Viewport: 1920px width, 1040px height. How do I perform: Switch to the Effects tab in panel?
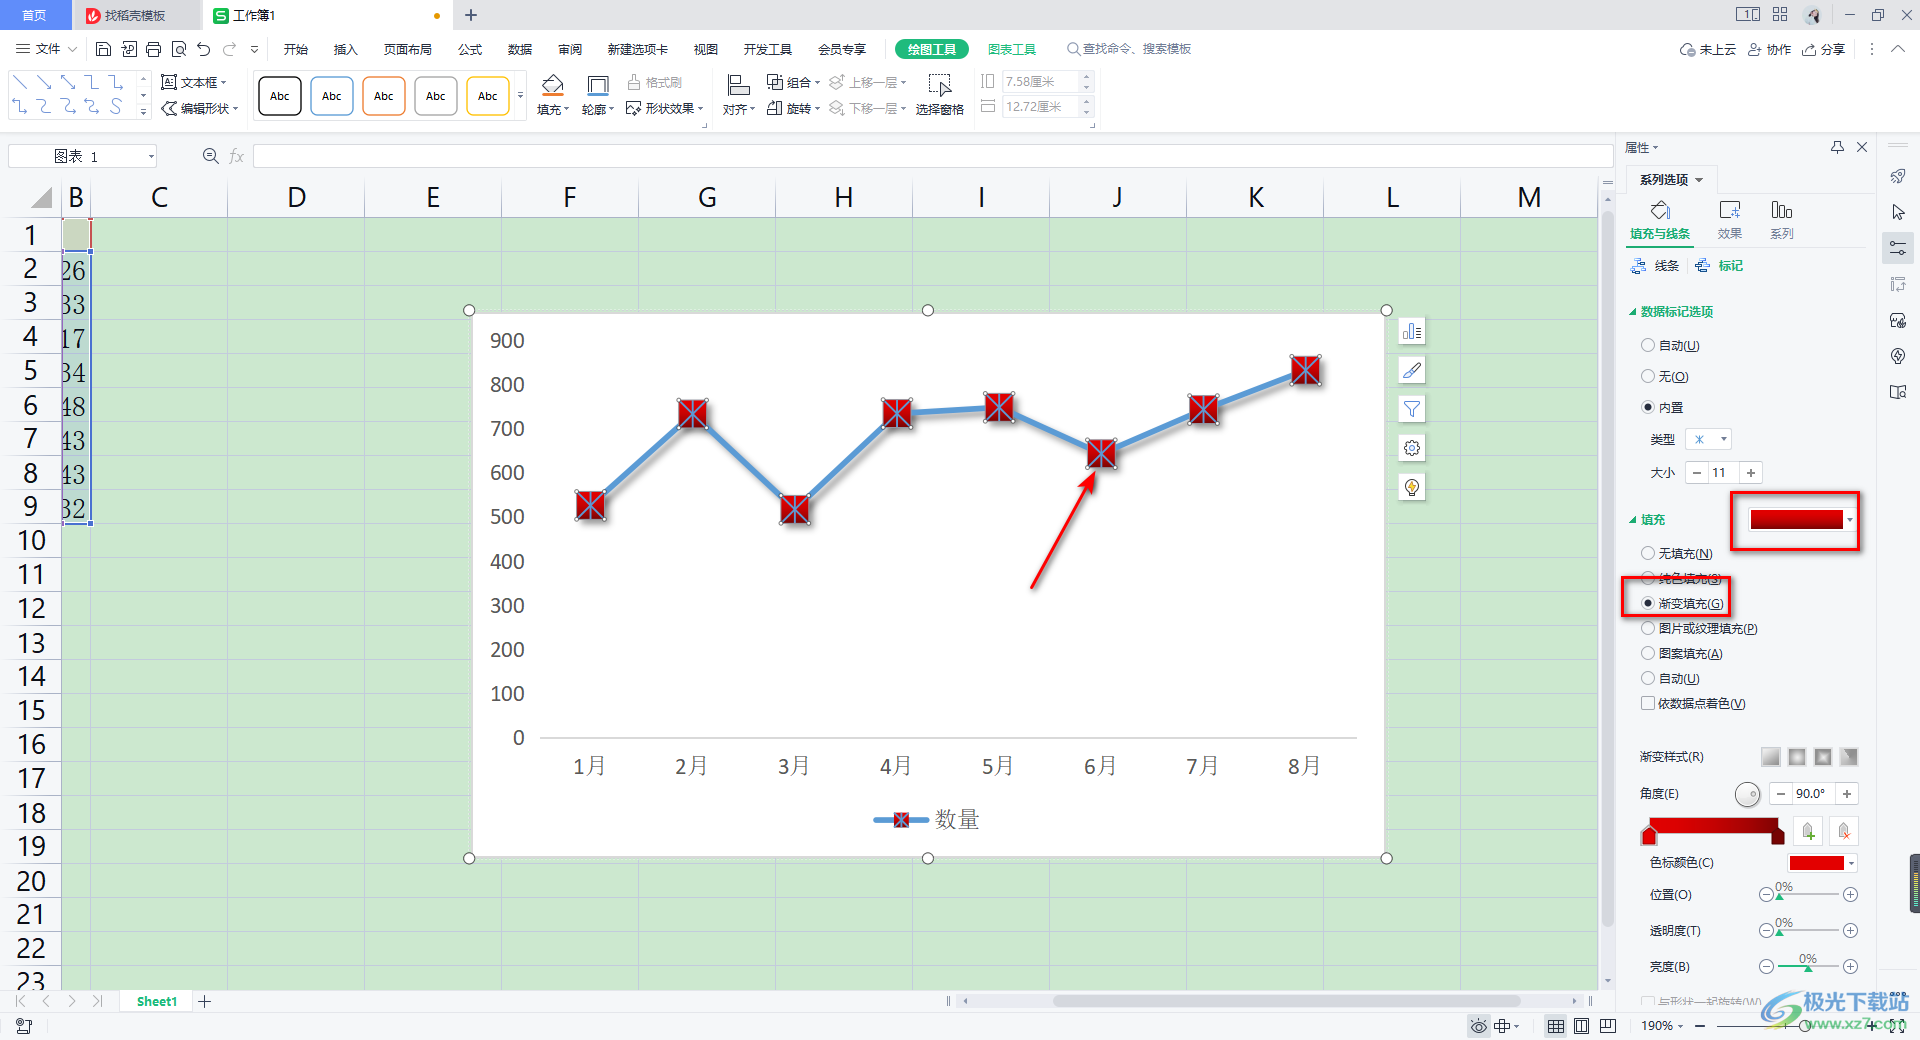[x=1730, y=219]
